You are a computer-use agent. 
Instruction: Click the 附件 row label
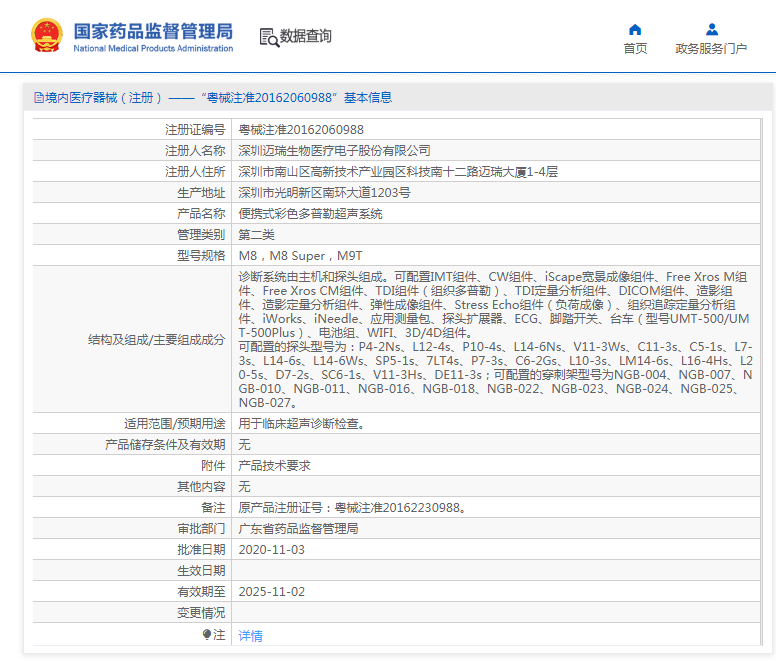coord(213,466)
